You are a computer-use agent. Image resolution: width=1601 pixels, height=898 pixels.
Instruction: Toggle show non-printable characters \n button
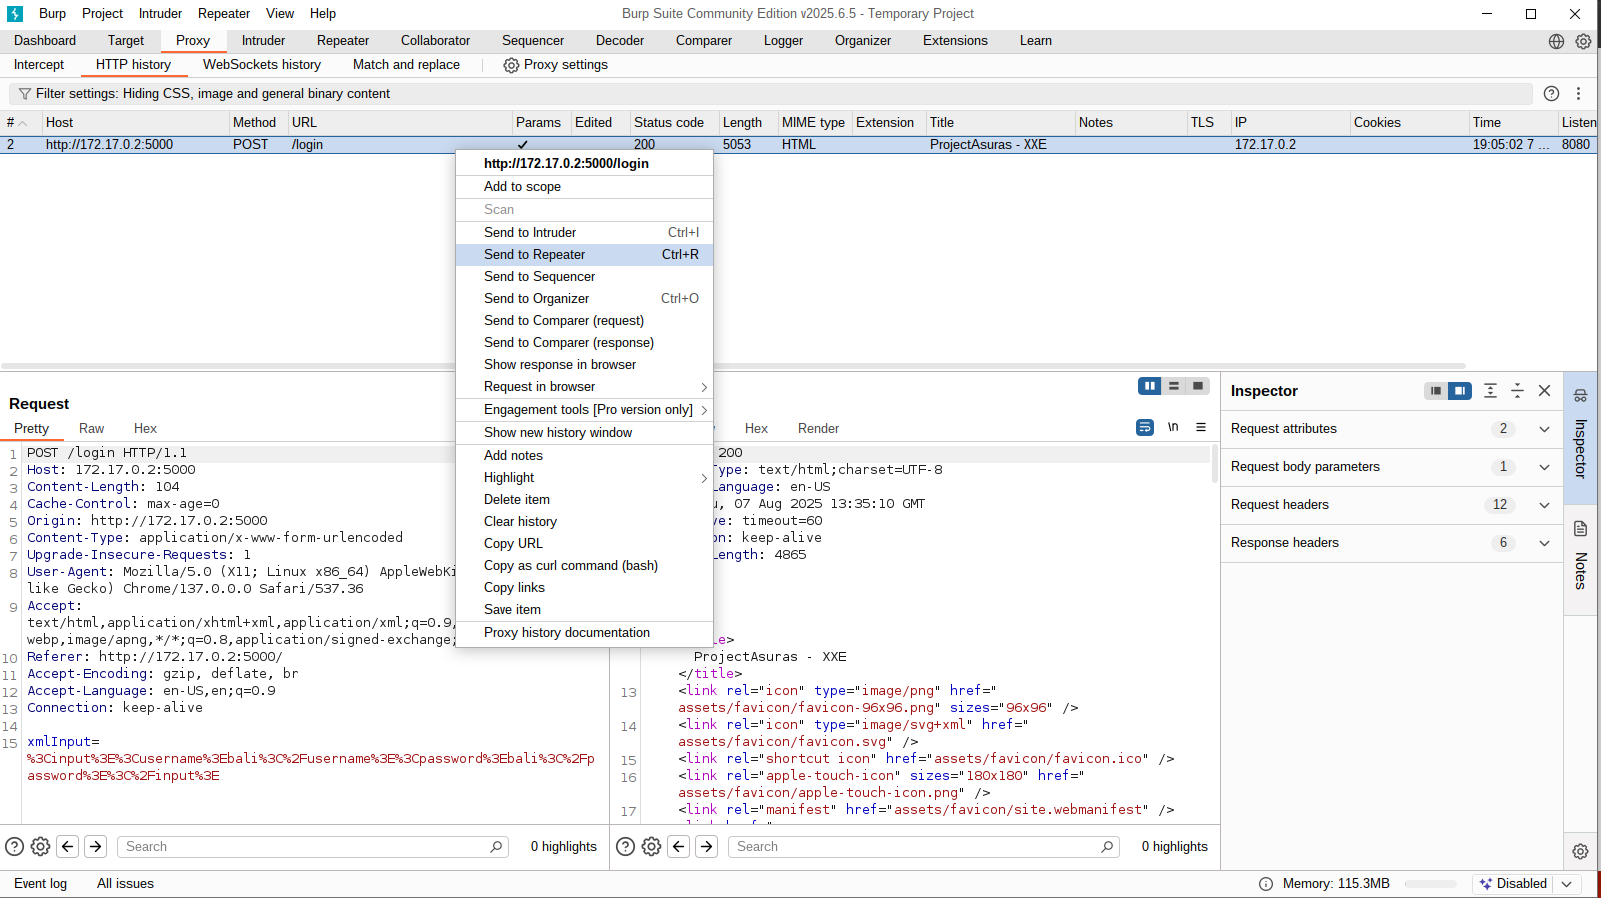[1173, 427]
